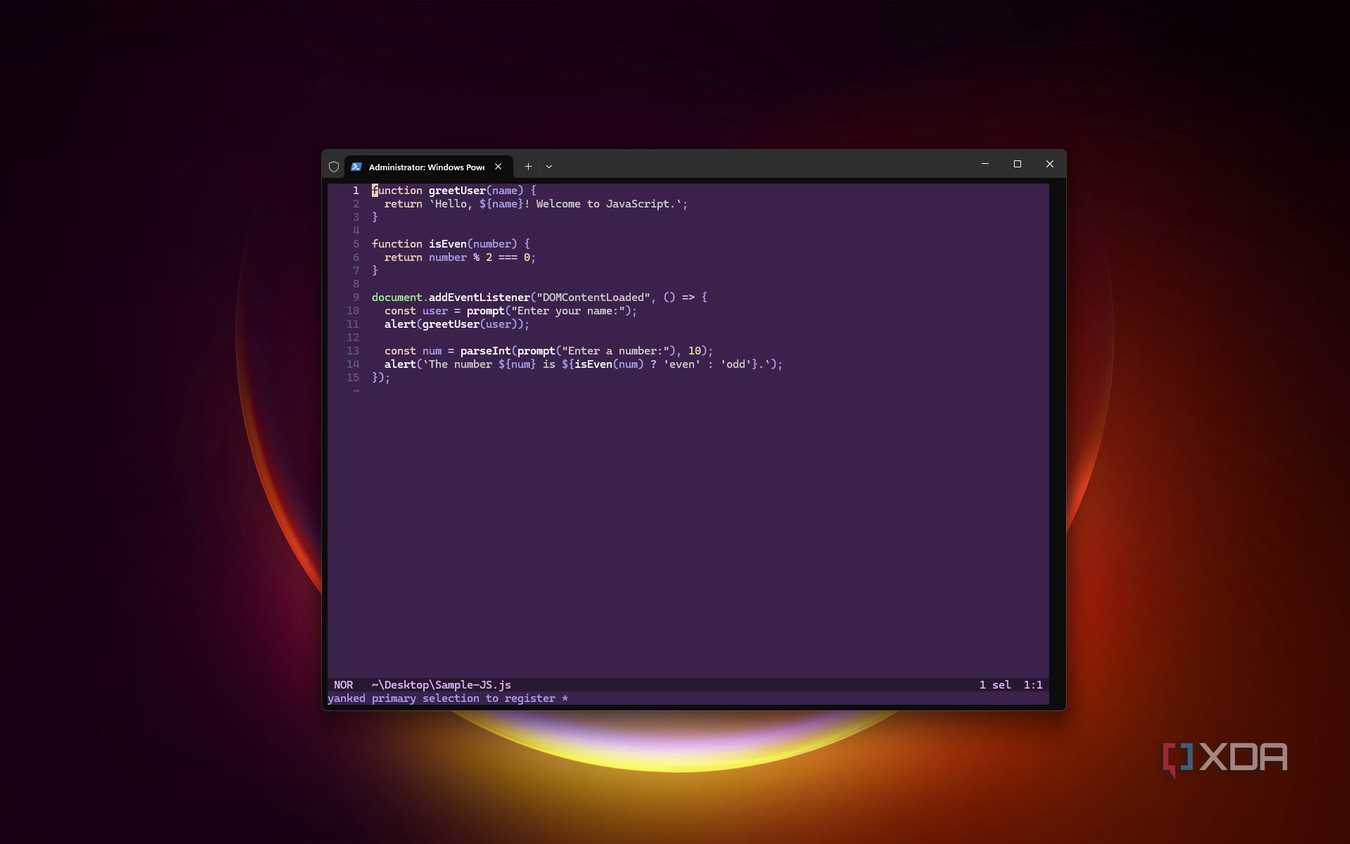1350x844 pixels.
Task: Minimize the terminal window
Action: pyautogui.click(x=985, y=164)
